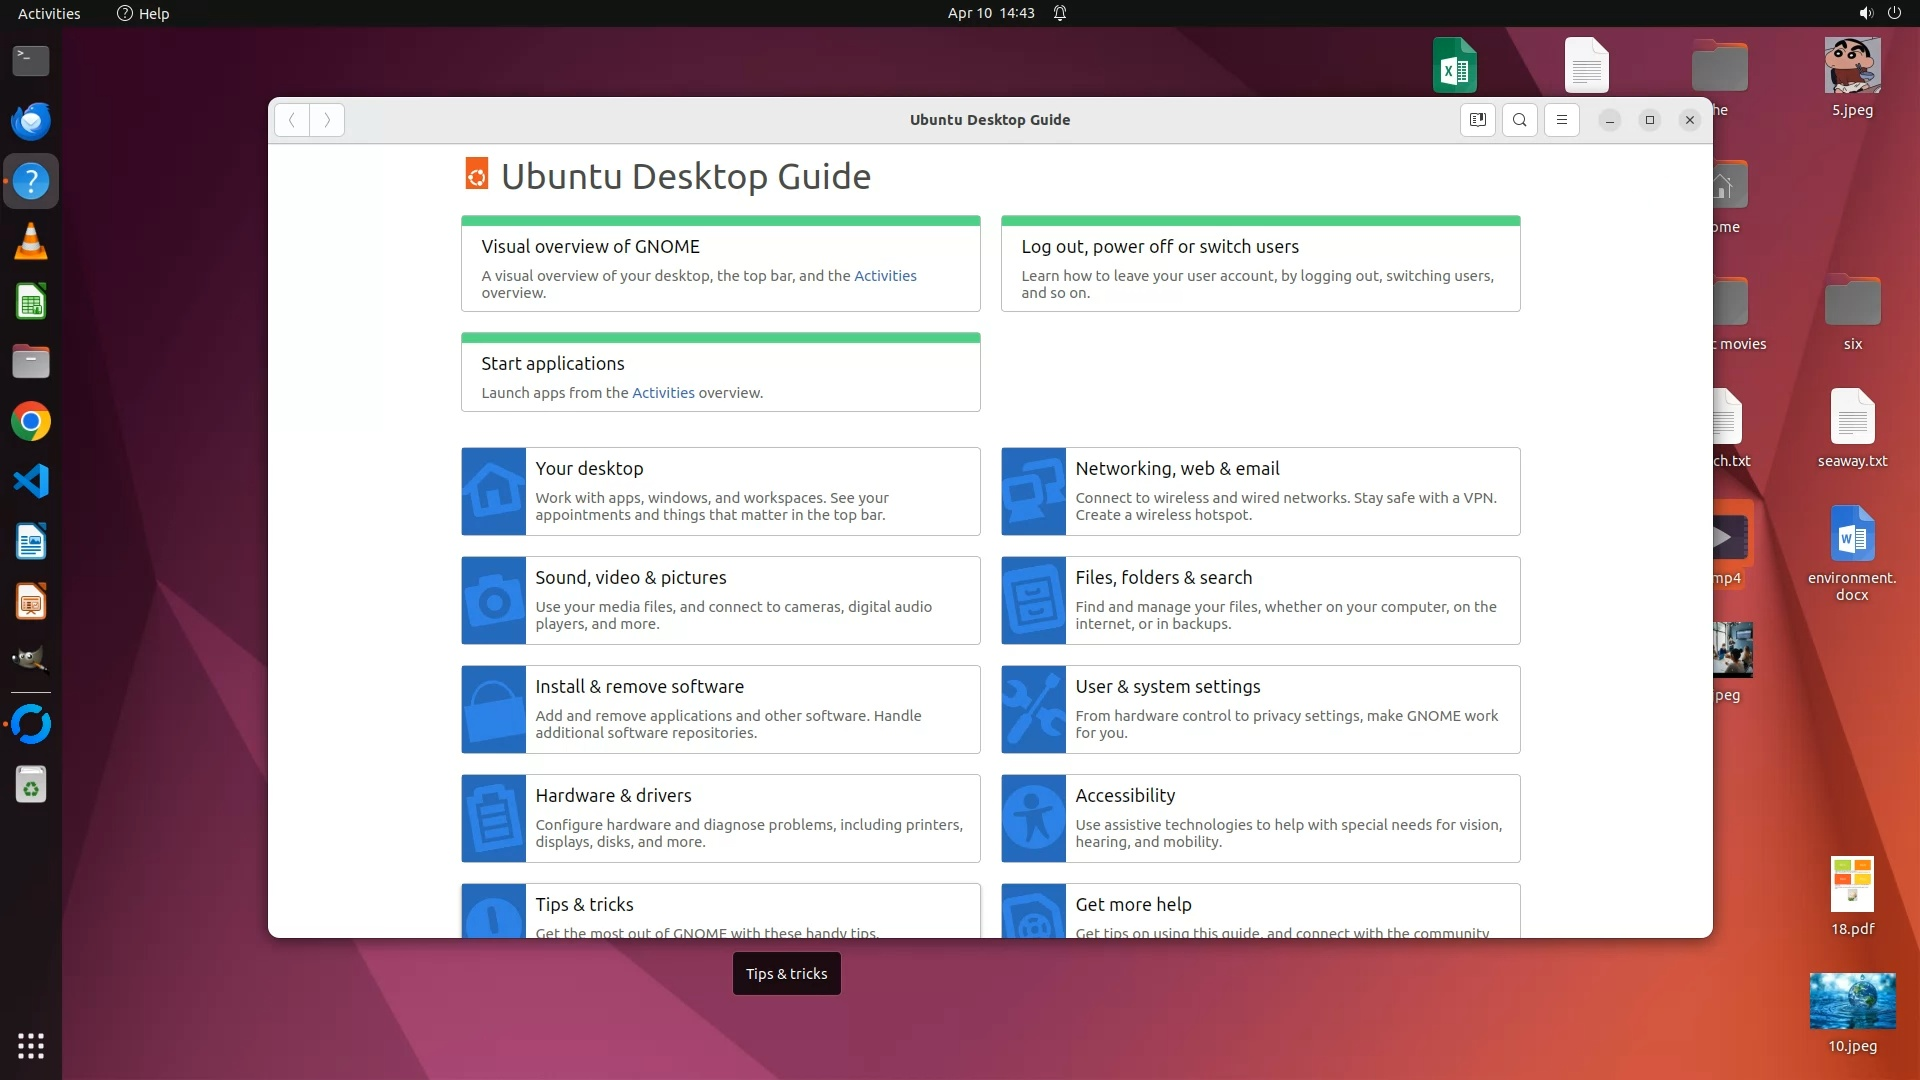Screen dimensions: 1920x1080
Task: Open system menu via power icon
Action: [1893, 13]
